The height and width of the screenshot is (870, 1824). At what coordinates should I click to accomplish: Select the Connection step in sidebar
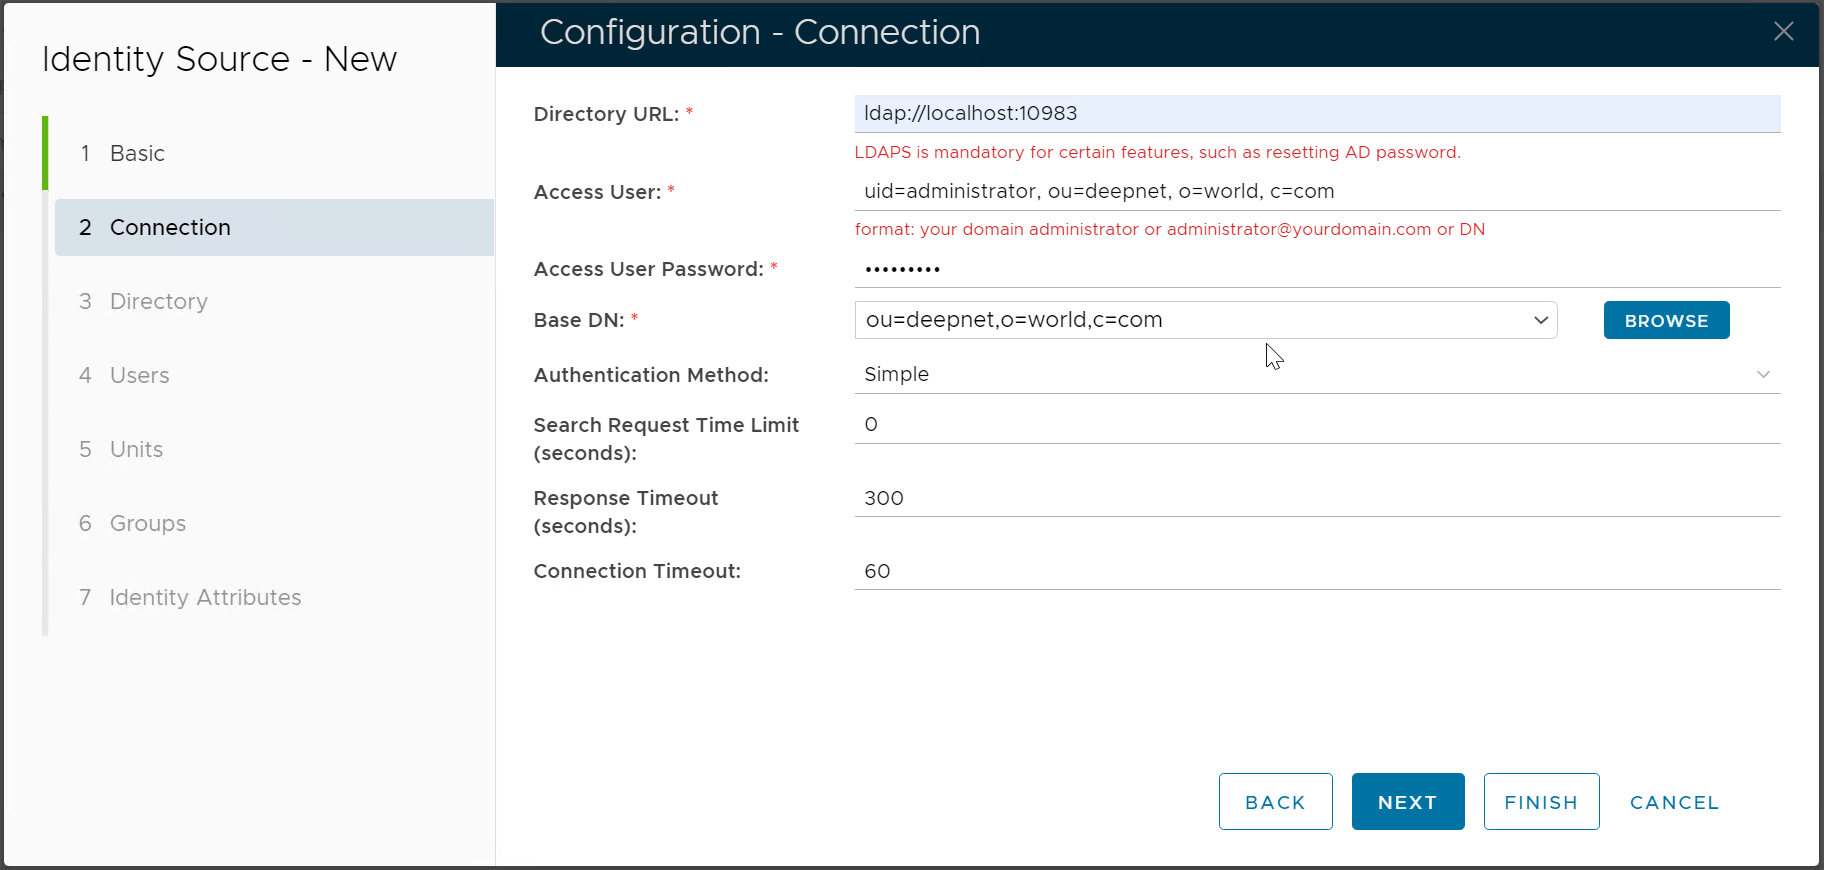click(170, 227)
